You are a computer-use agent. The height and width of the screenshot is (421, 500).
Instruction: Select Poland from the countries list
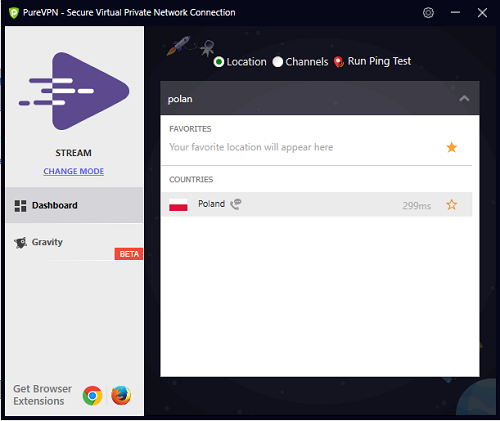click(x=316, y=204)
